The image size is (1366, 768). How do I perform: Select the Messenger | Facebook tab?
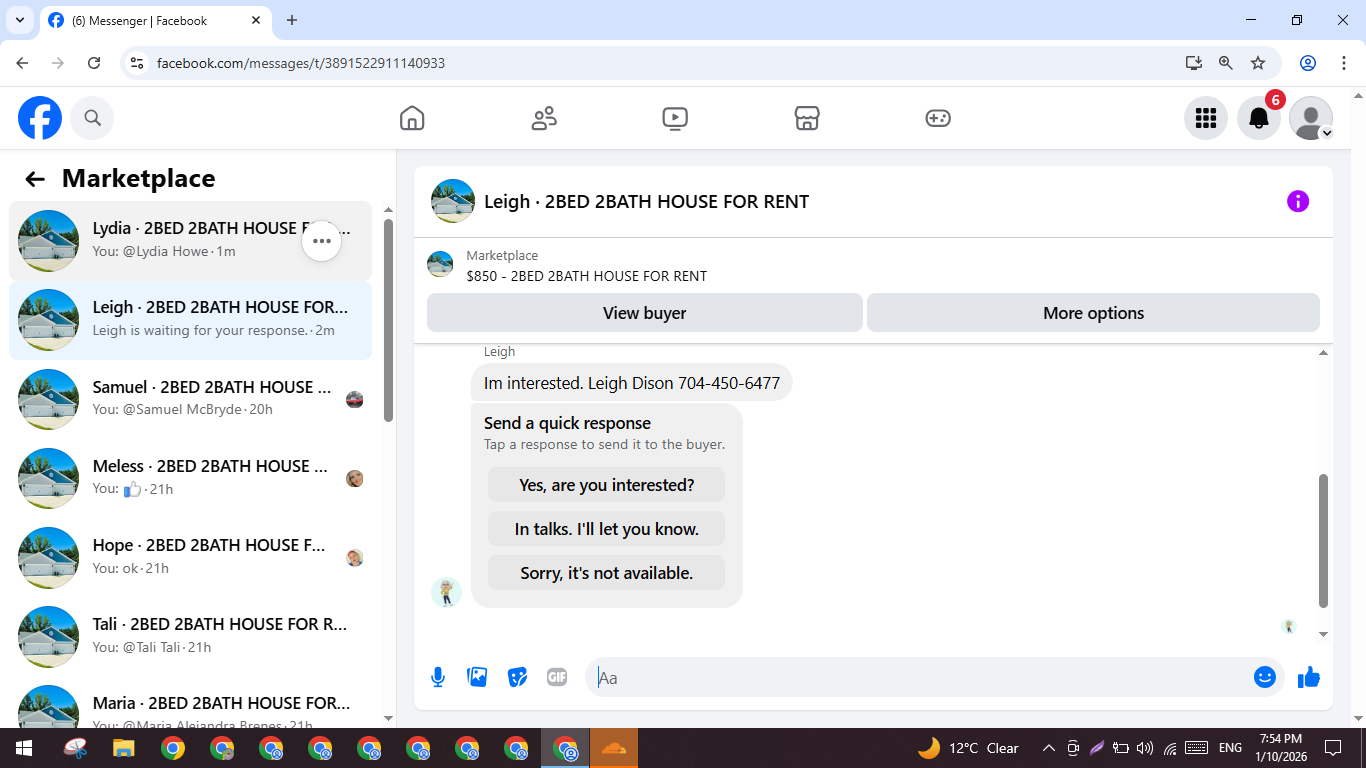155,20
